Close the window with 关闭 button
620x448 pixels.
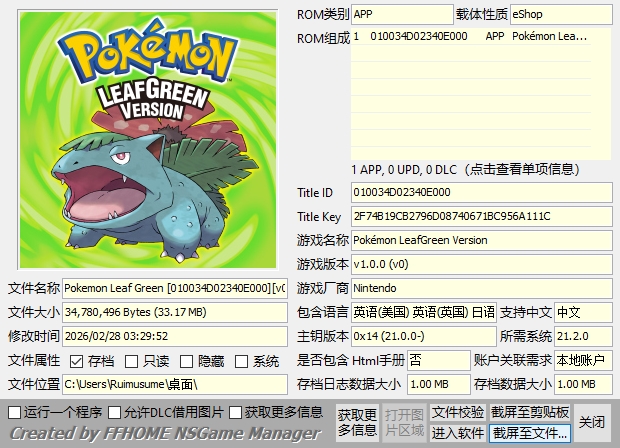click(592, 422)
